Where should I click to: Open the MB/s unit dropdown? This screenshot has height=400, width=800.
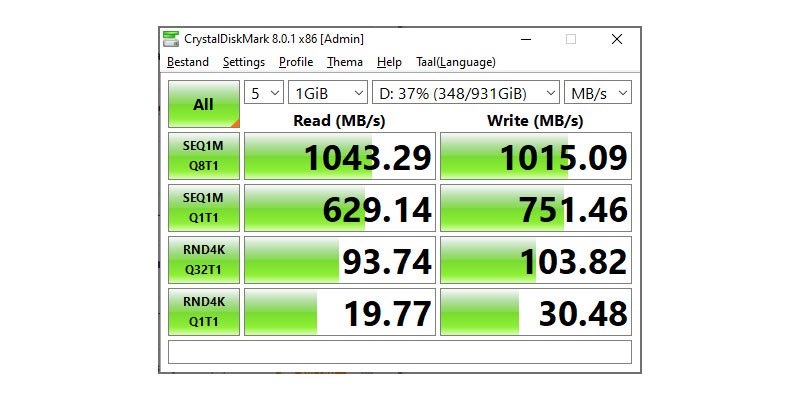598,93
